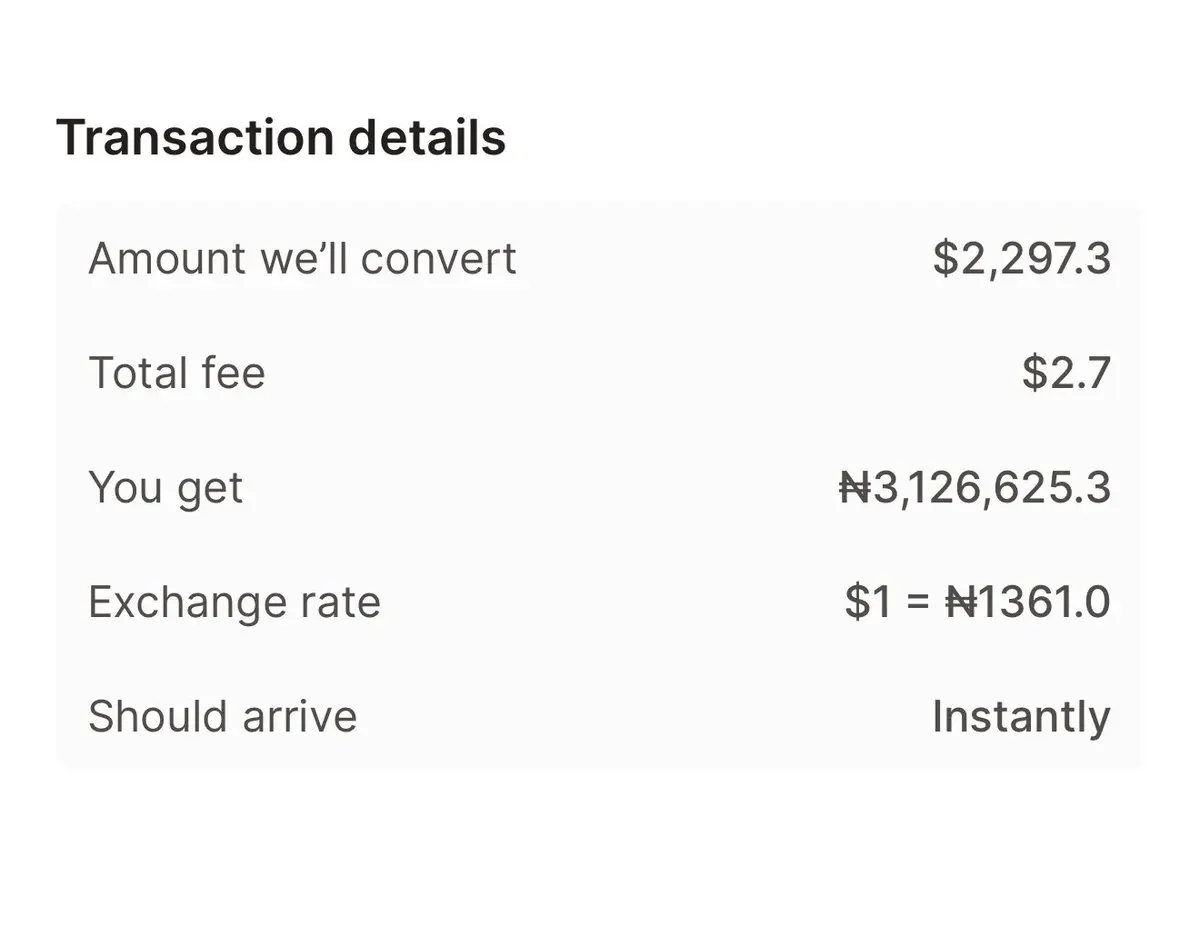Select the Total fee label
The image size is (1200, 936).
177,373
